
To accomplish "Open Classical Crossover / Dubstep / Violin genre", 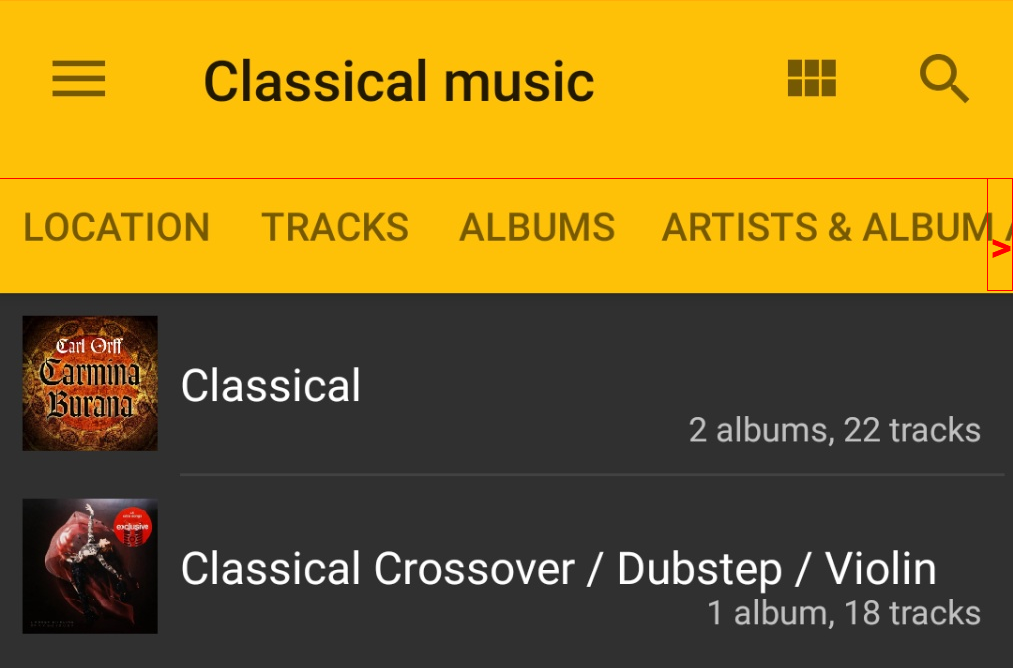I will click(558, 569).
